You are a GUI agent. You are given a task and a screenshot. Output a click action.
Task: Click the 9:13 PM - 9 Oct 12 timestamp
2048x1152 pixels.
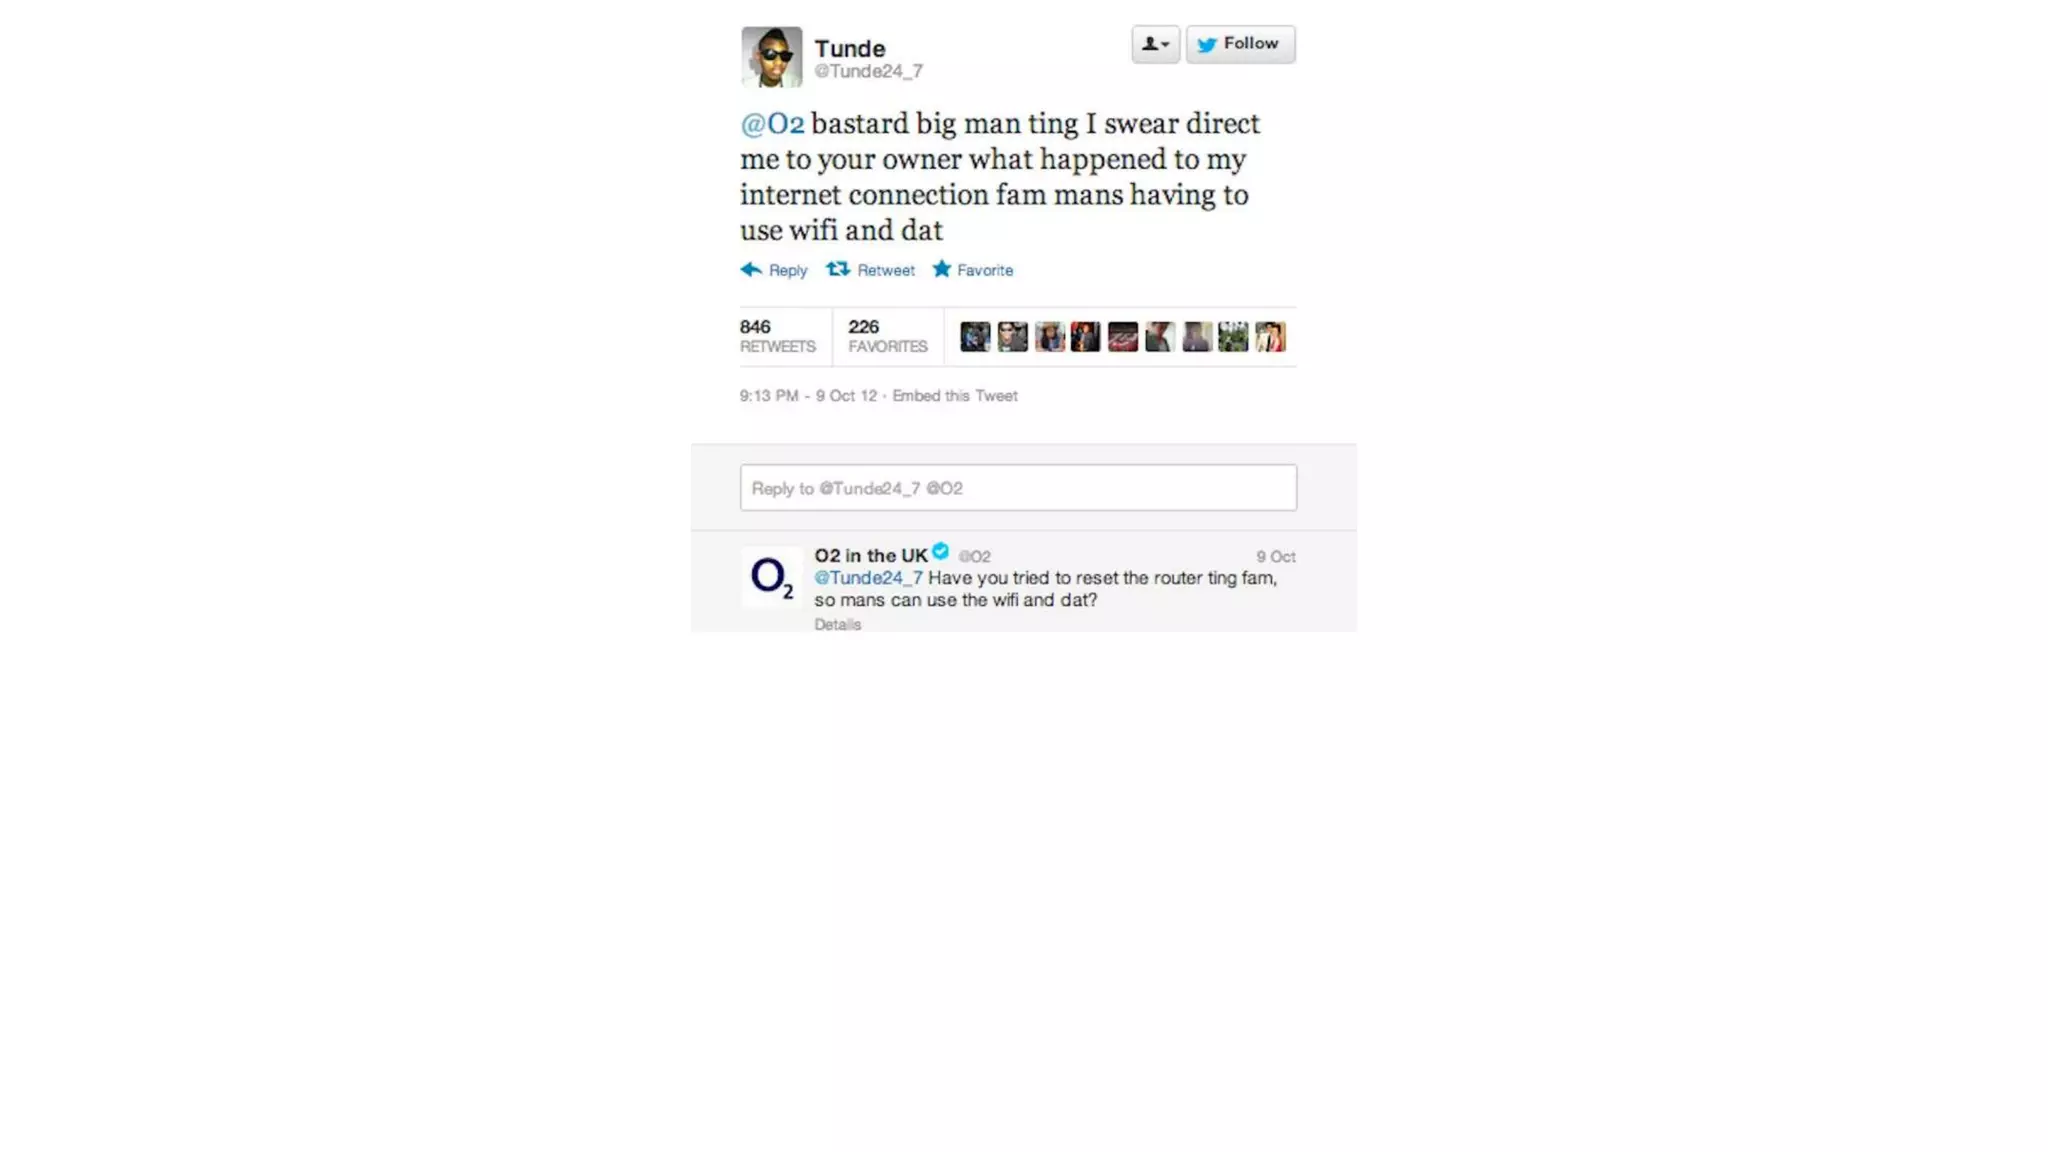808,396
